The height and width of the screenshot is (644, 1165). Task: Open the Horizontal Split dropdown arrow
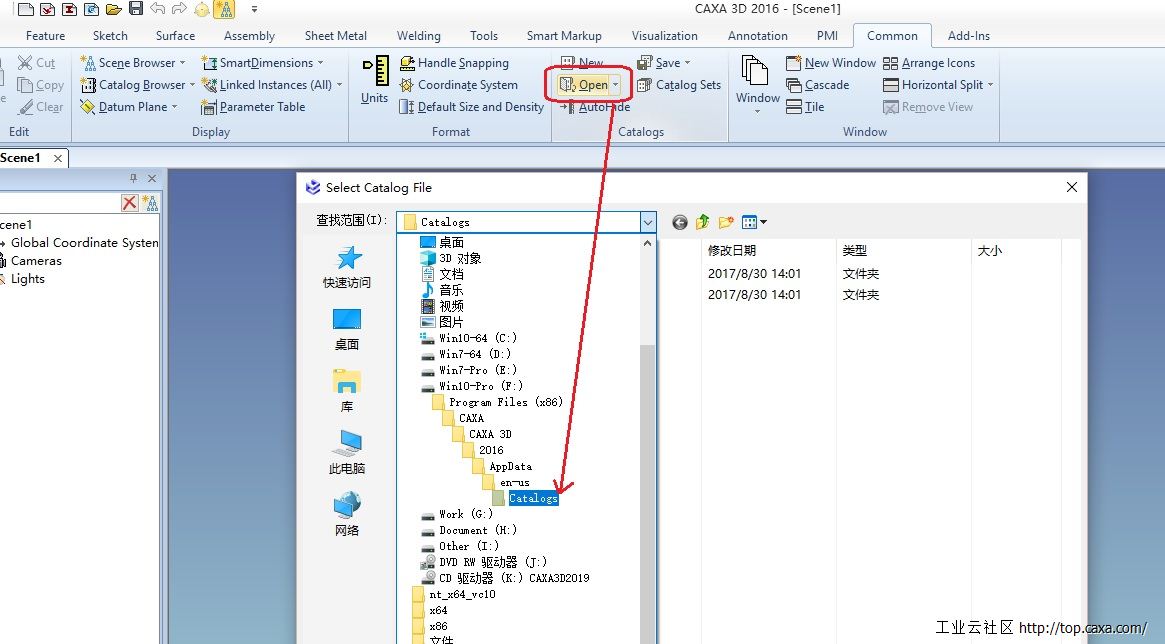990,85
